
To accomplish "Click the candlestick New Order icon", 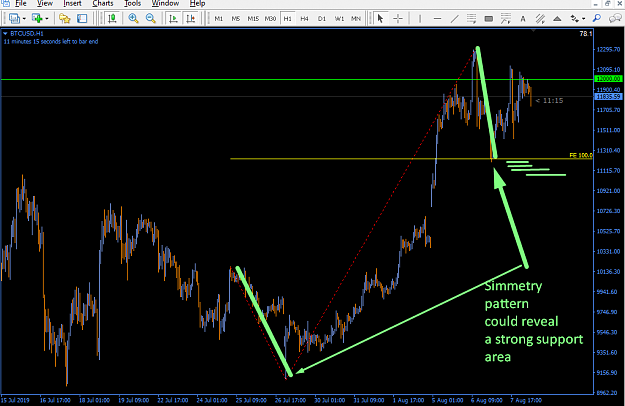I will (112, 18).
